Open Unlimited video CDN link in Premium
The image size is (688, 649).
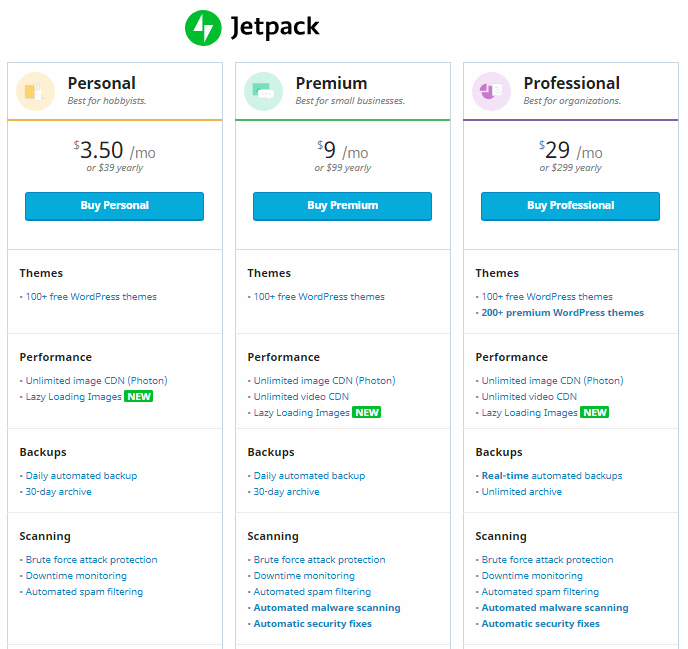[301, 397]
